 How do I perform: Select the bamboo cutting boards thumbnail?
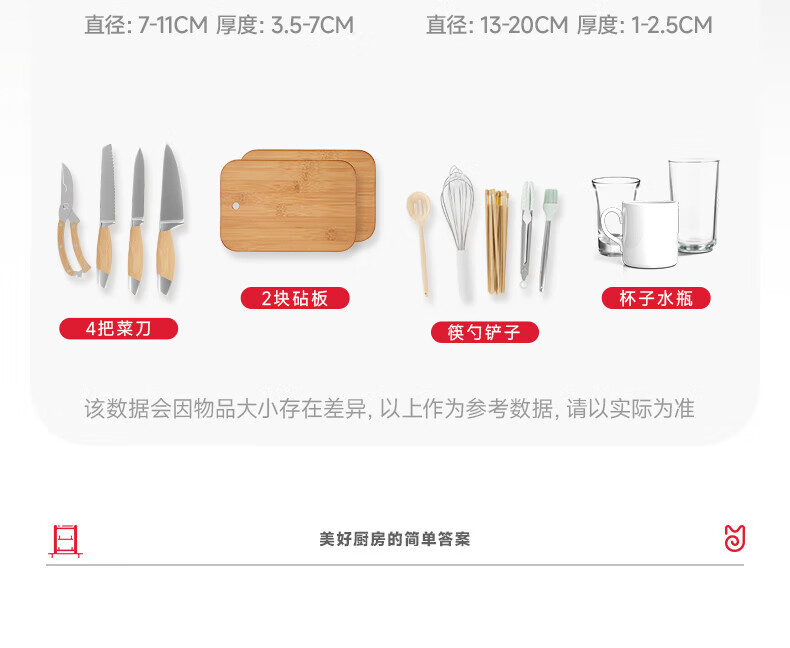tap(298, 200)
